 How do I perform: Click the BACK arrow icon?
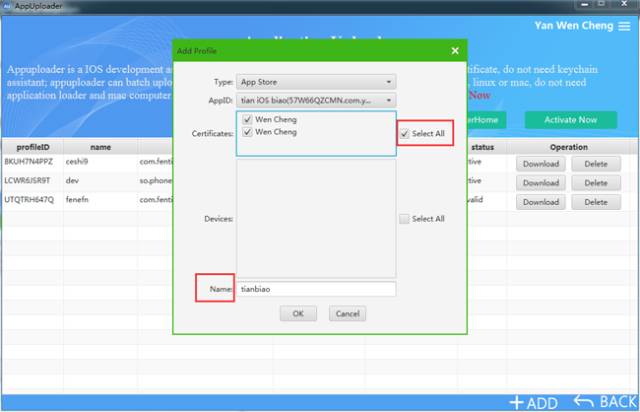point(584,401)
